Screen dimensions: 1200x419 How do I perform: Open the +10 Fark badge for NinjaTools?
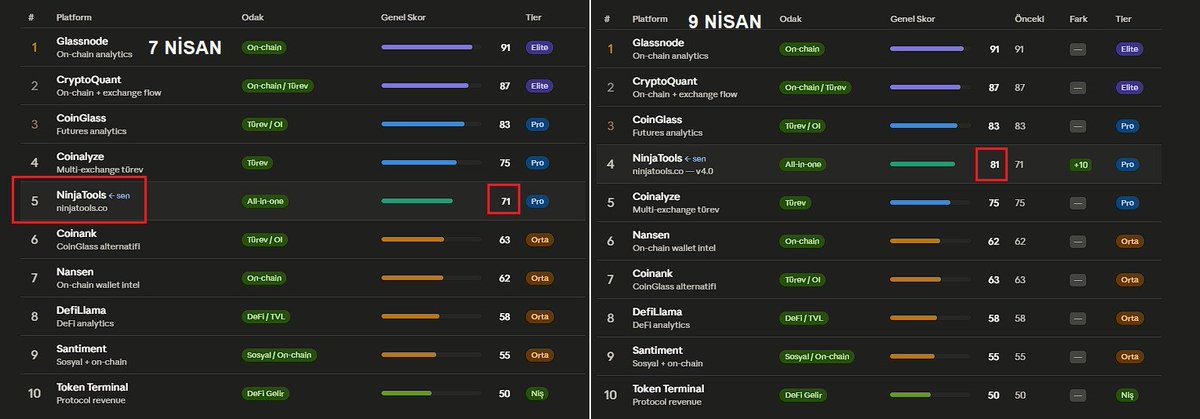pos(1080,164)
